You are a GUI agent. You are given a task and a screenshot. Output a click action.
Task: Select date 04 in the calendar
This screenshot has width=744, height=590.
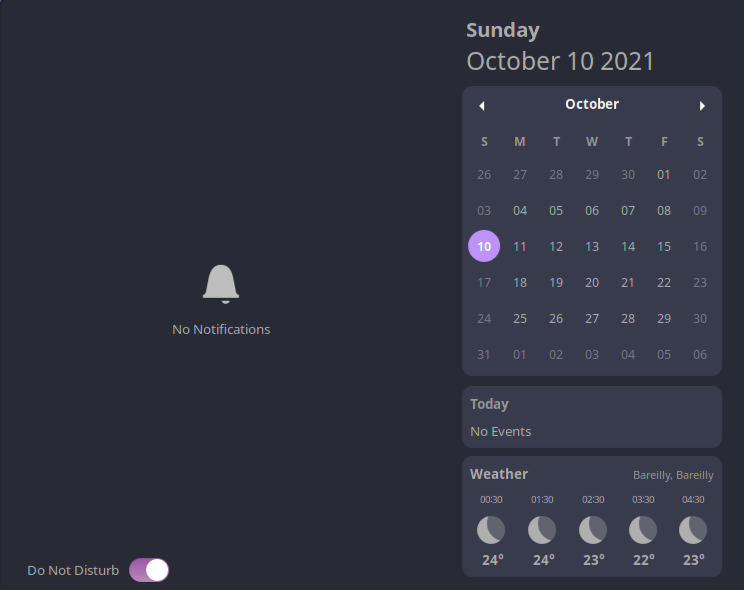tap(520, 211)
